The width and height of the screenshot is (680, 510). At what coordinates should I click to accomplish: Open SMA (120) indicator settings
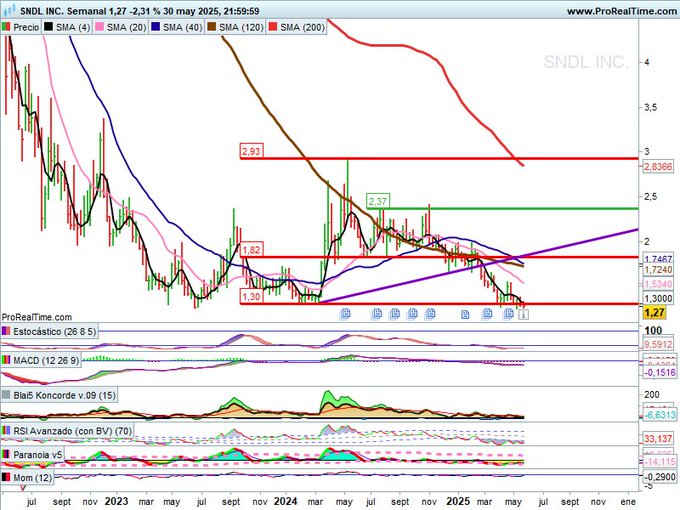coord(236,27)
